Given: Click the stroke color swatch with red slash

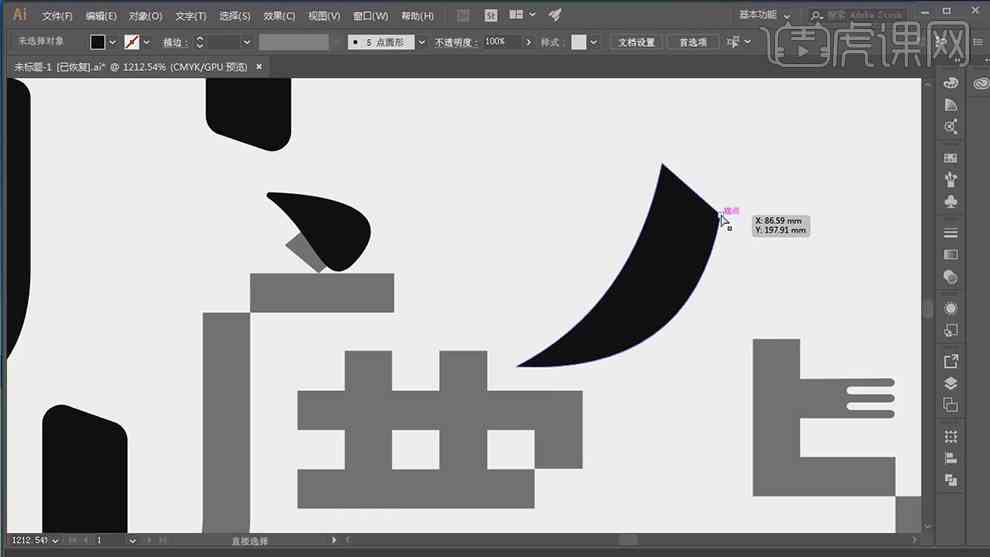Looking at the screenshot, I should 131,42.
